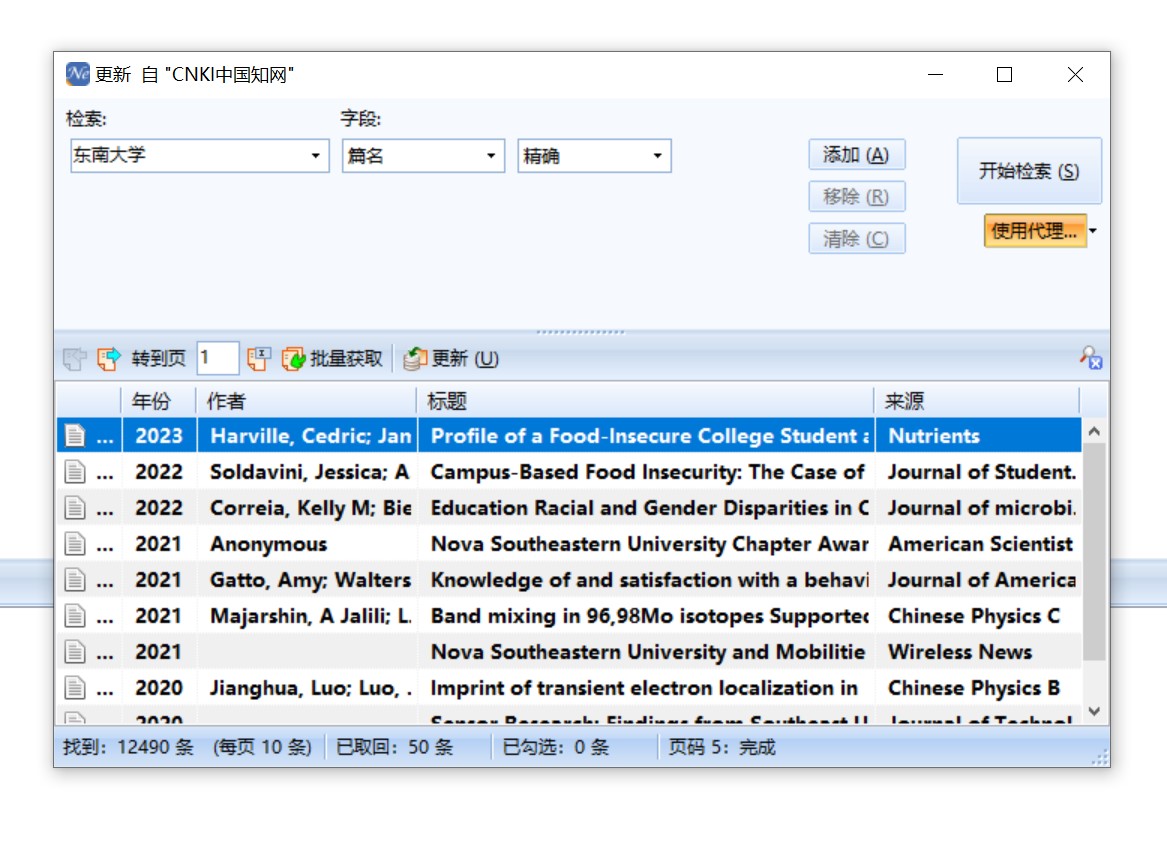Screen dimensions: 1167x844
Task: Click the next page arrow icon
Action: [x=109, y=359]
